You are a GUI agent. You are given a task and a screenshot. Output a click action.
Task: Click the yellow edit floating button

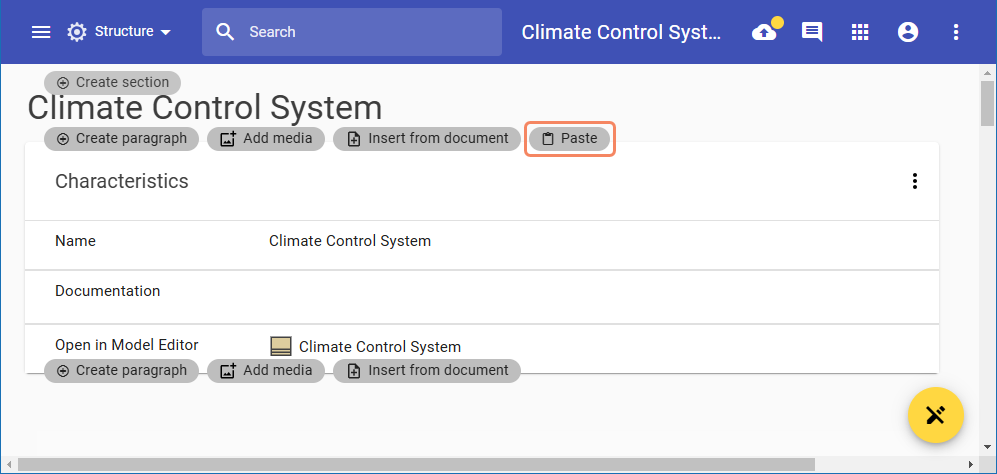point(935,415)
